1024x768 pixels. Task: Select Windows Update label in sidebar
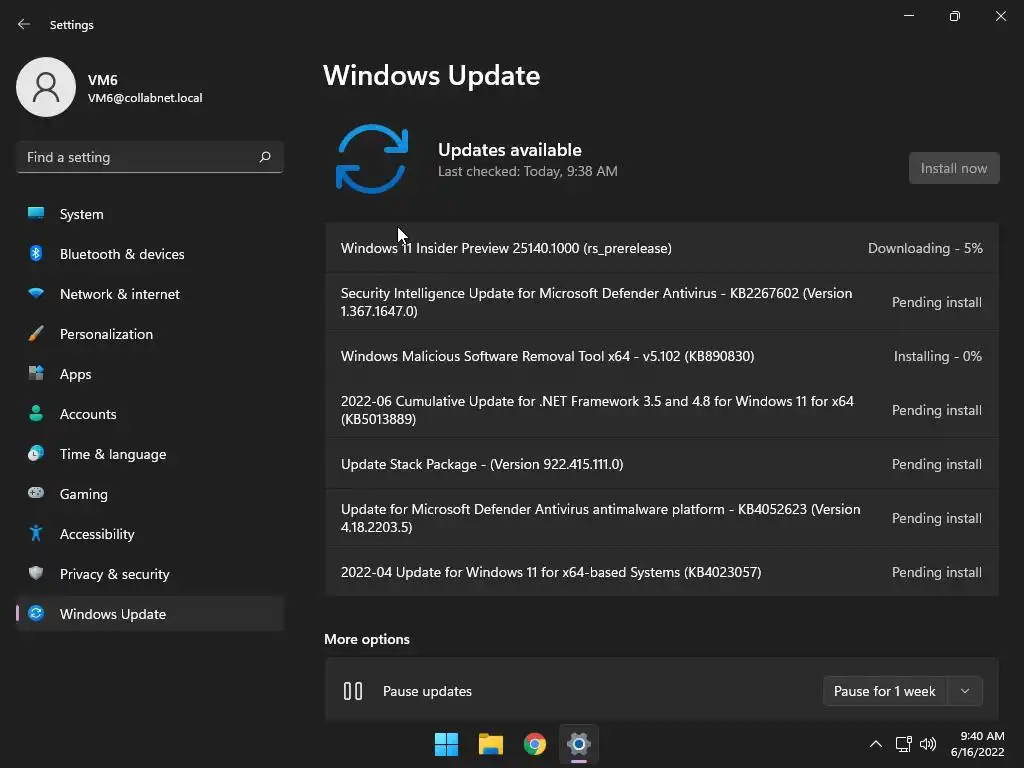[x=113, y=614]
